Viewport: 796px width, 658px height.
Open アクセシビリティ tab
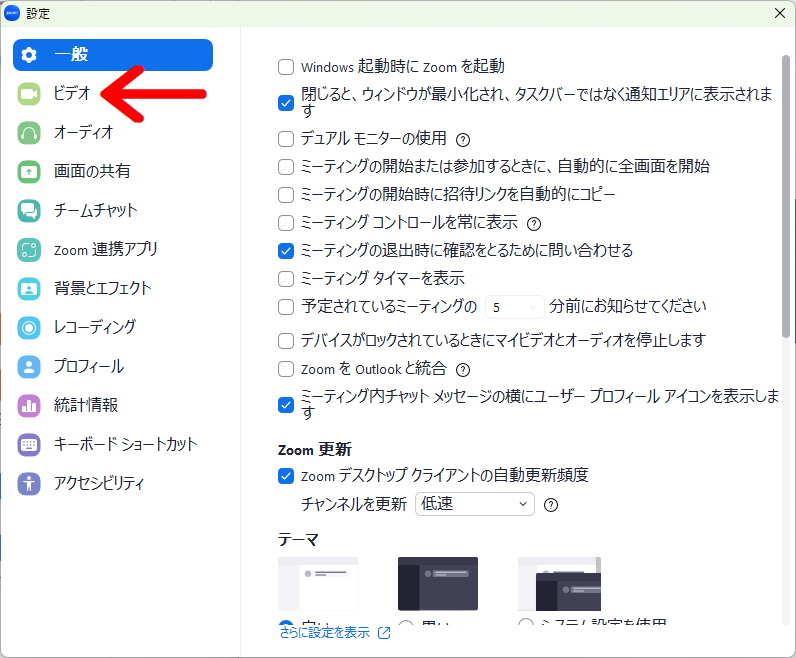tap(113, 483)
